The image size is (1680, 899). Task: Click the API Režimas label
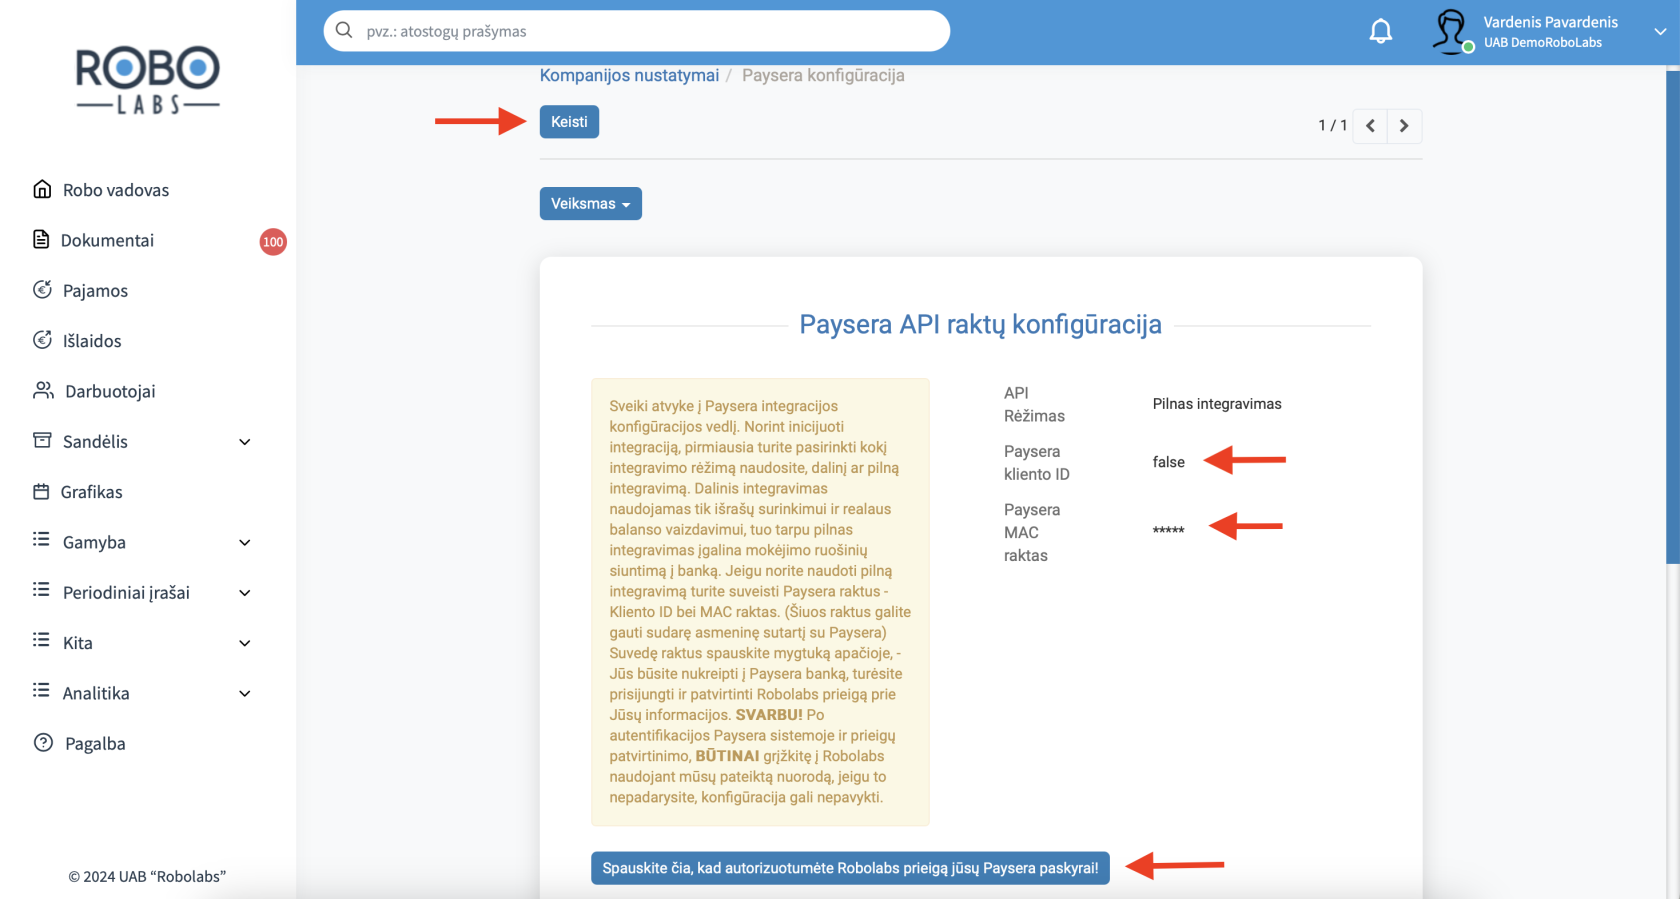1034,404
